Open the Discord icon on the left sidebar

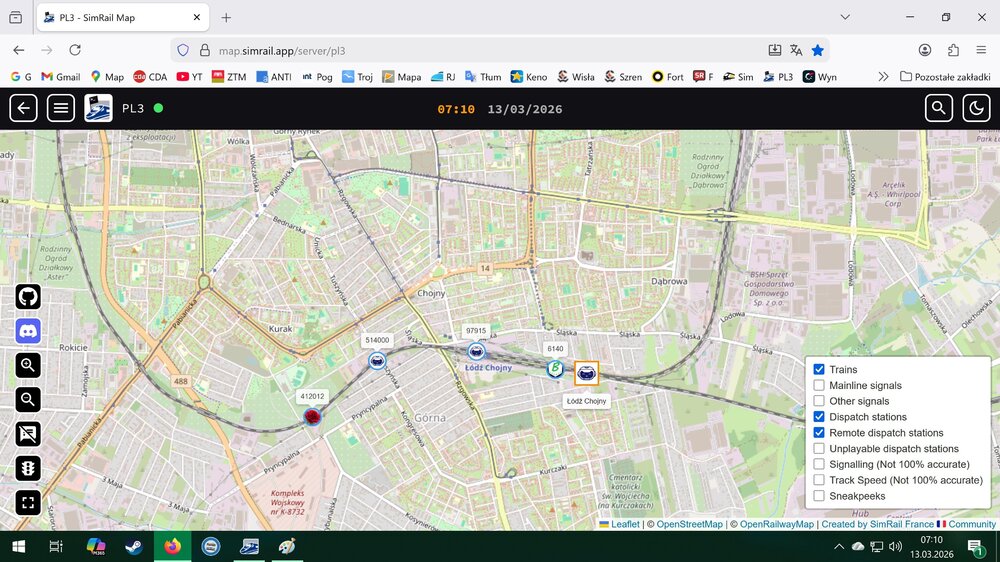(28, 331)
